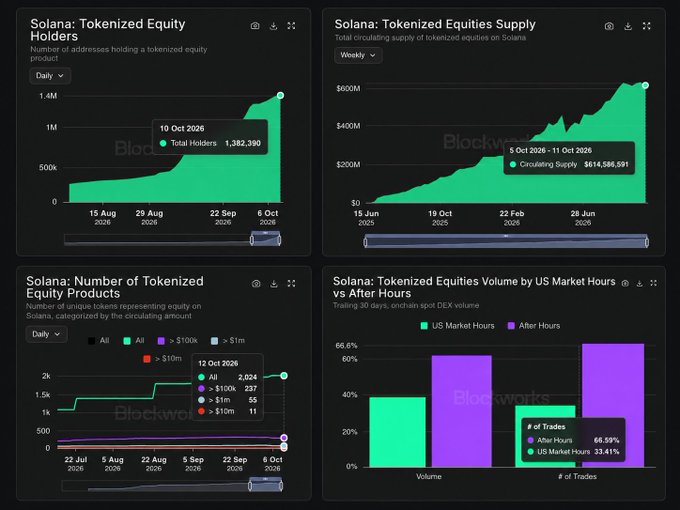Open Weekly interval dropdown on Equities Supply chart
Screen dimensions: 680x510
coord(358,55)
